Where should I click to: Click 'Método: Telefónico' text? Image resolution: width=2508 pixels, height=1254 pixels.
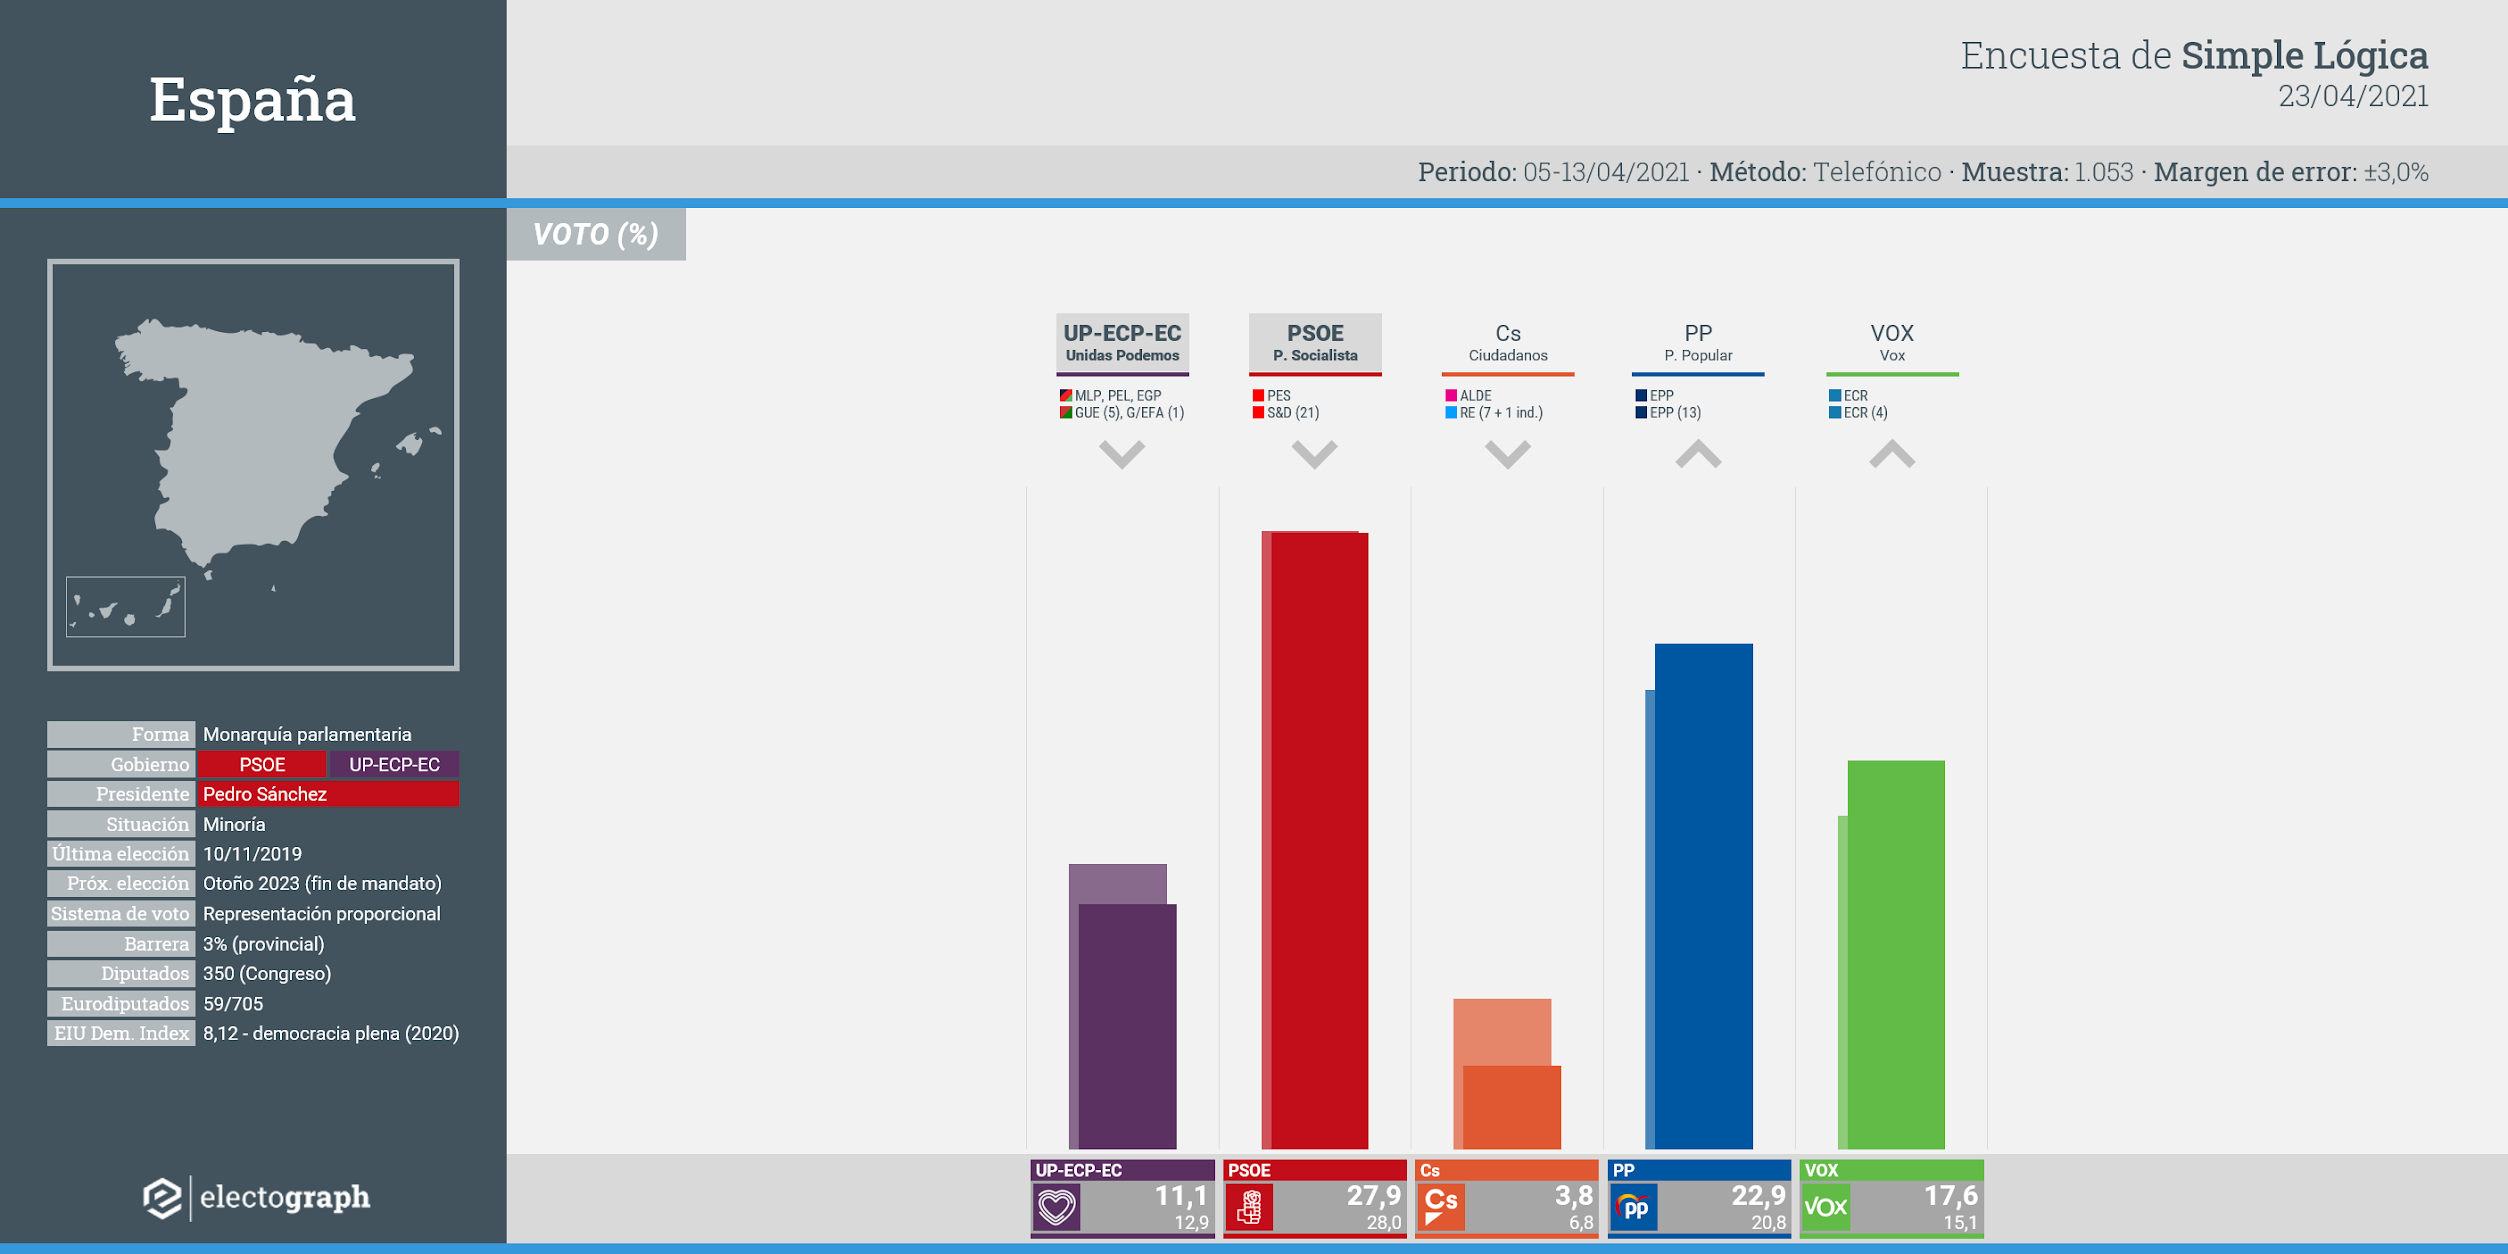(1825, 172)
